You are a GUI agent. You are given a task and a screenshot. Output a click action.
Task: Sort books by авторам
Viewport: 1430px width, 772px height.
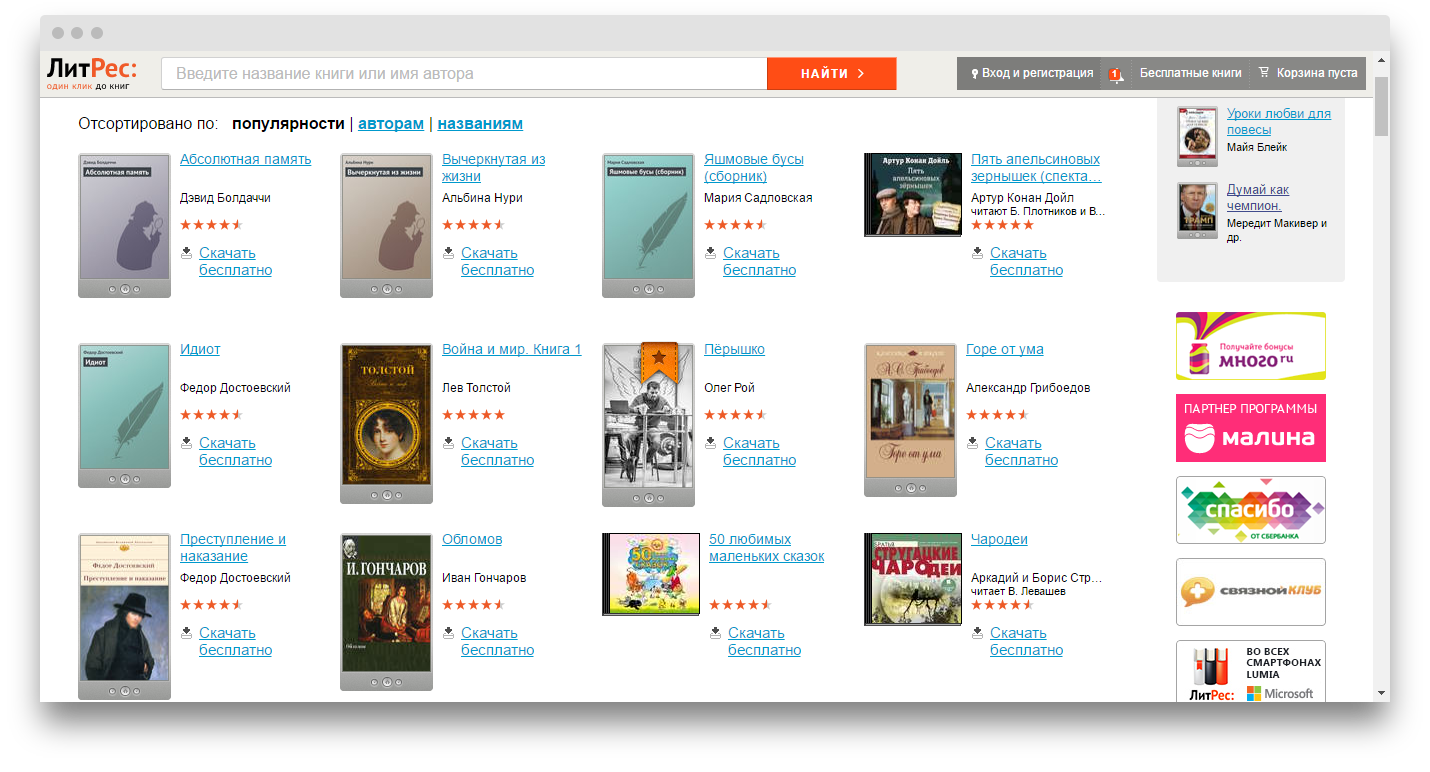click(391, 124)
